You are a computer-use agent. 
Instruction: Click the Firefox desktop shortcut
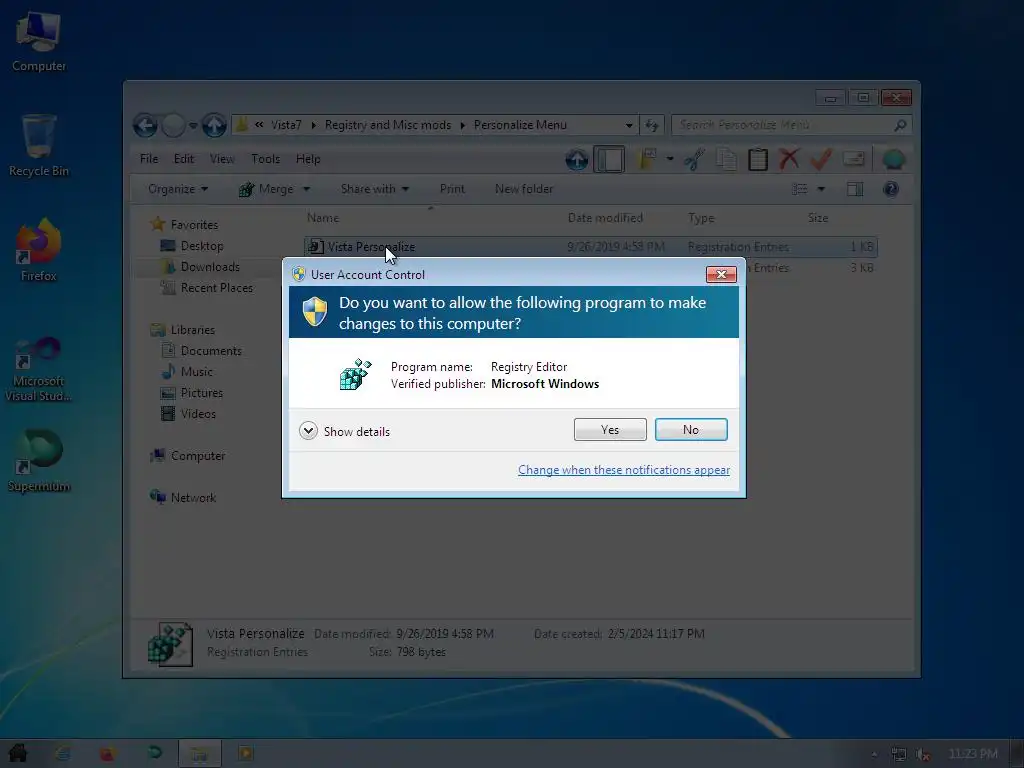[39, 251]
